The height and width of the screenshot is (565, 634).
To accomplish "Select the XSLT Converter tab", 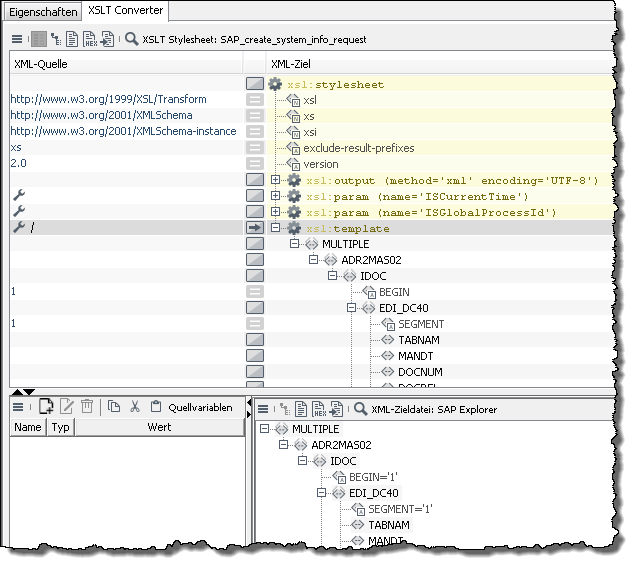I will click(x=126, y=10).
